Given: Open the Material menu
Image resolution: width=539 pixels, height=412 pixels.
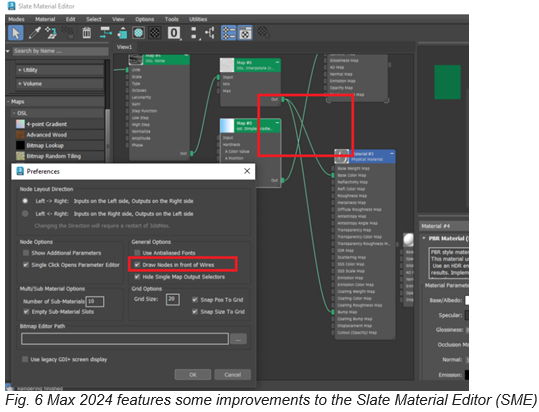Looking at the screenshot, I should coord(45,19).
